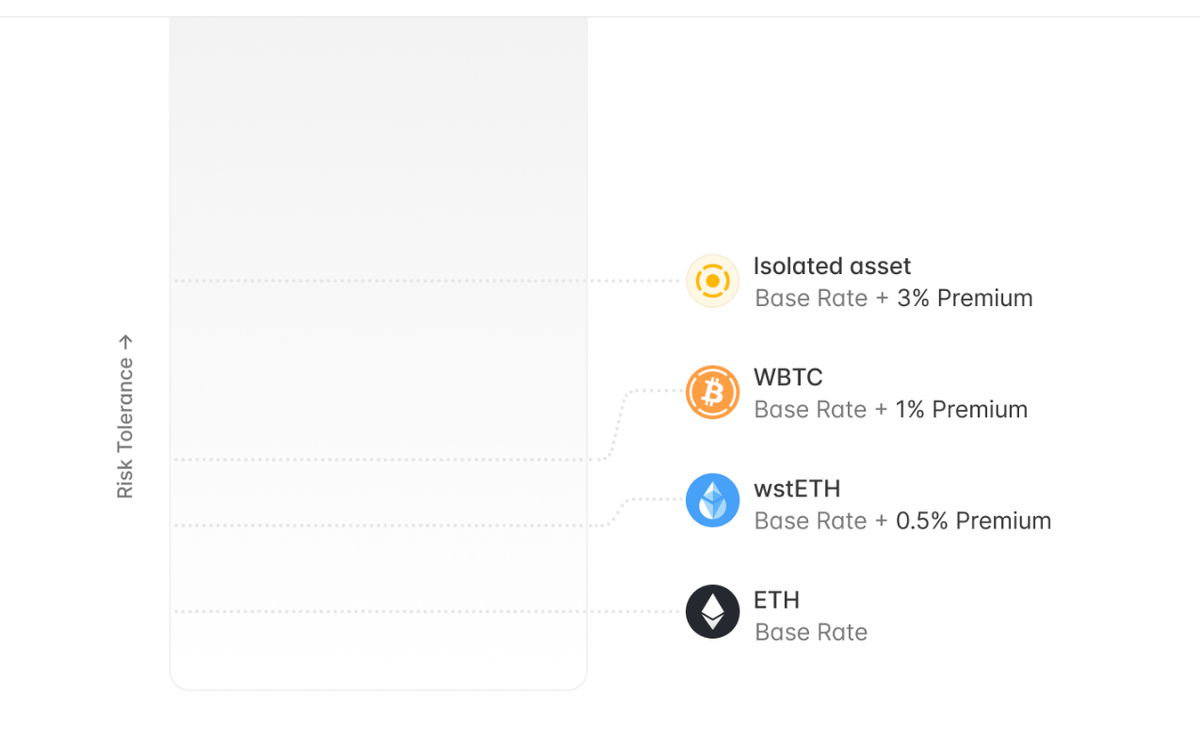Select the WBTC label text
This screenshot has height=746, width=1200.
[788, 377]
